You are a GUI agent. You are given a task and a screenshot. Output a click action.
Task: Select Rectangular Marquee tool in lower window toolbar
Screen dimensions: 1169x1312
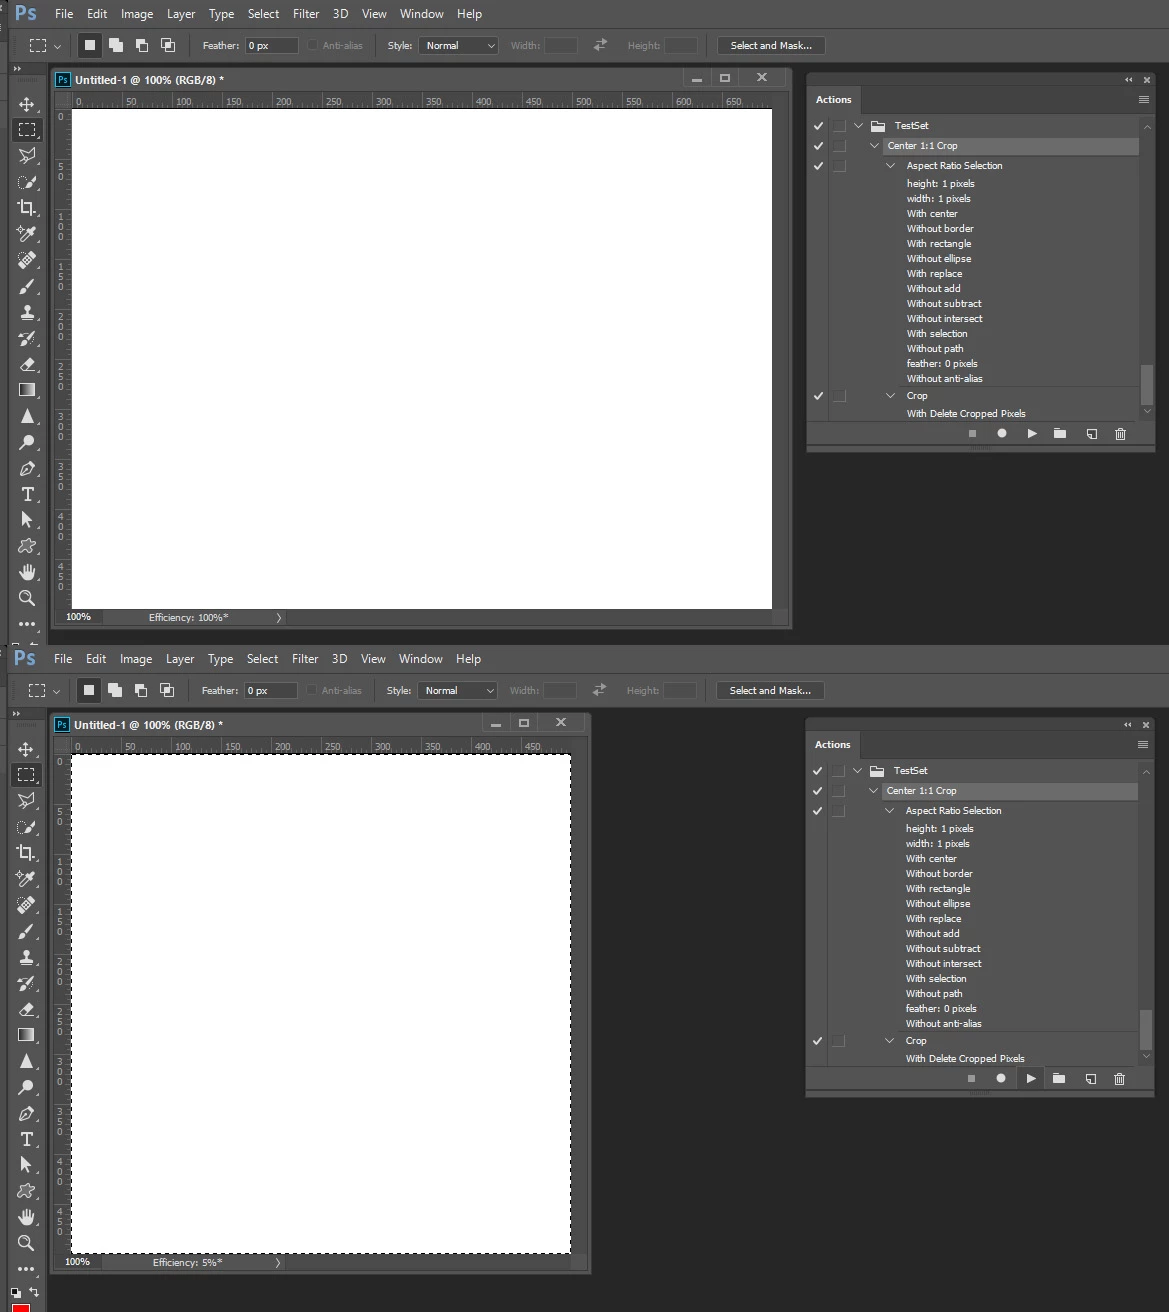[x=26, y=775]
